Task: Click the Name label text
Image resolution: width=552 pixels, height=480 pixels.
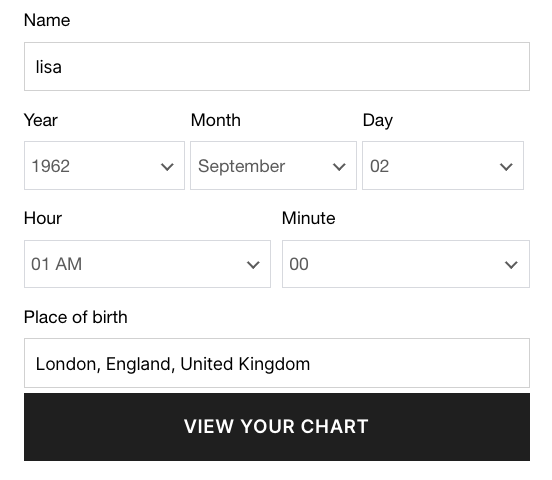Action: (x=47, y=20)
